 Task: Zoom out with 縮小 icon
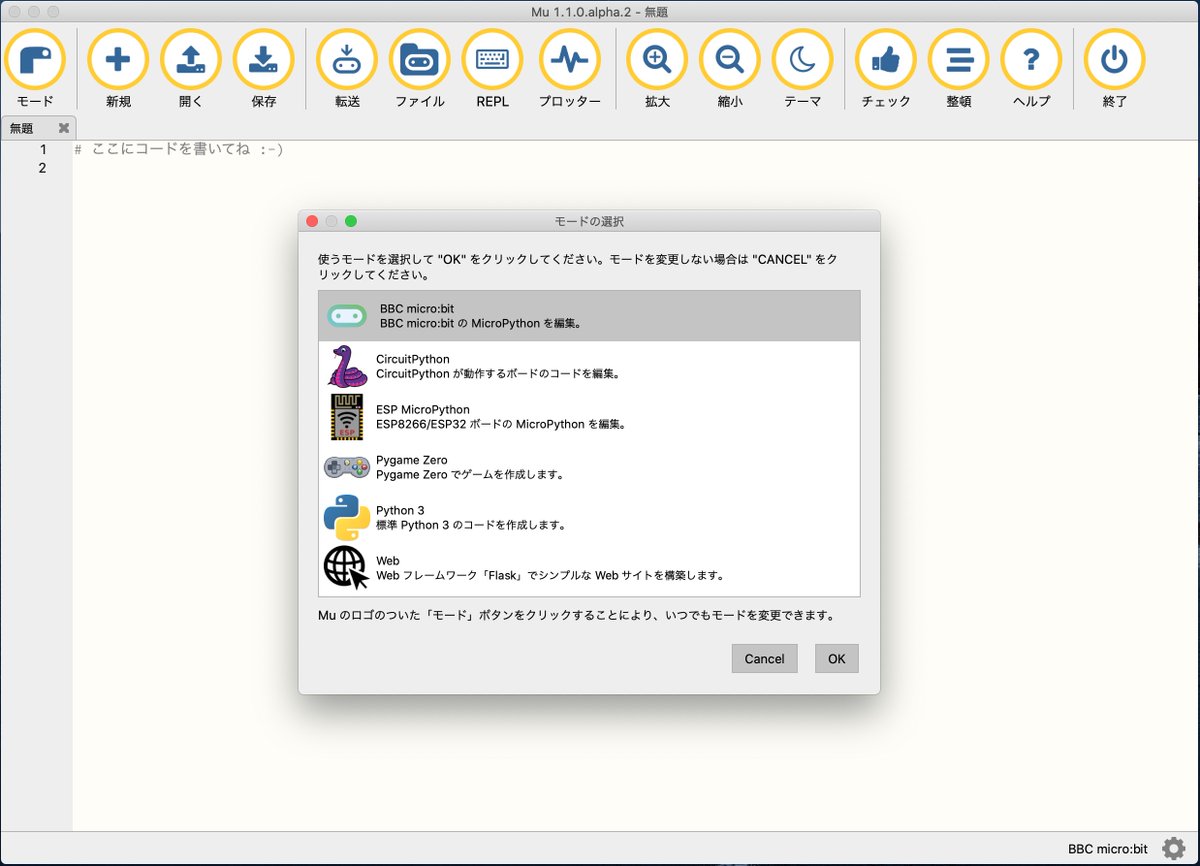click(730, 60)
